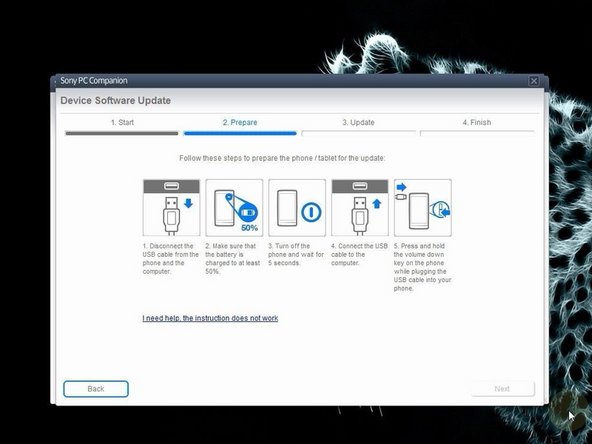The width and height of the screenshot is (592, 444).
Task: Click the 'Device Software Update' heading
Action: (x=116, y=100)
